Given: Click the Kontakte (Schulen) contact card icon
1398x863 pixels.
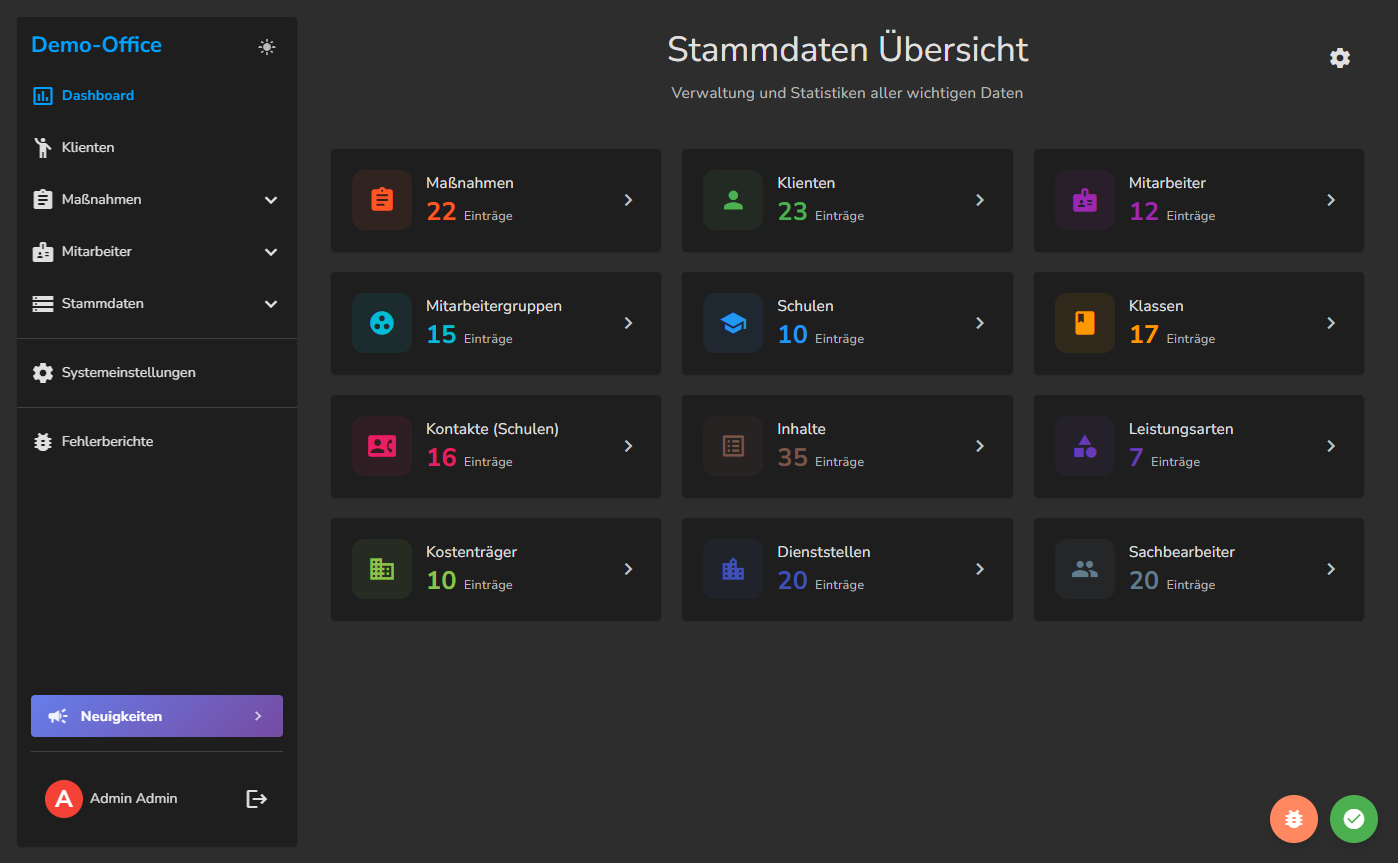Looking at the screenshot, I should pos(382,446).
